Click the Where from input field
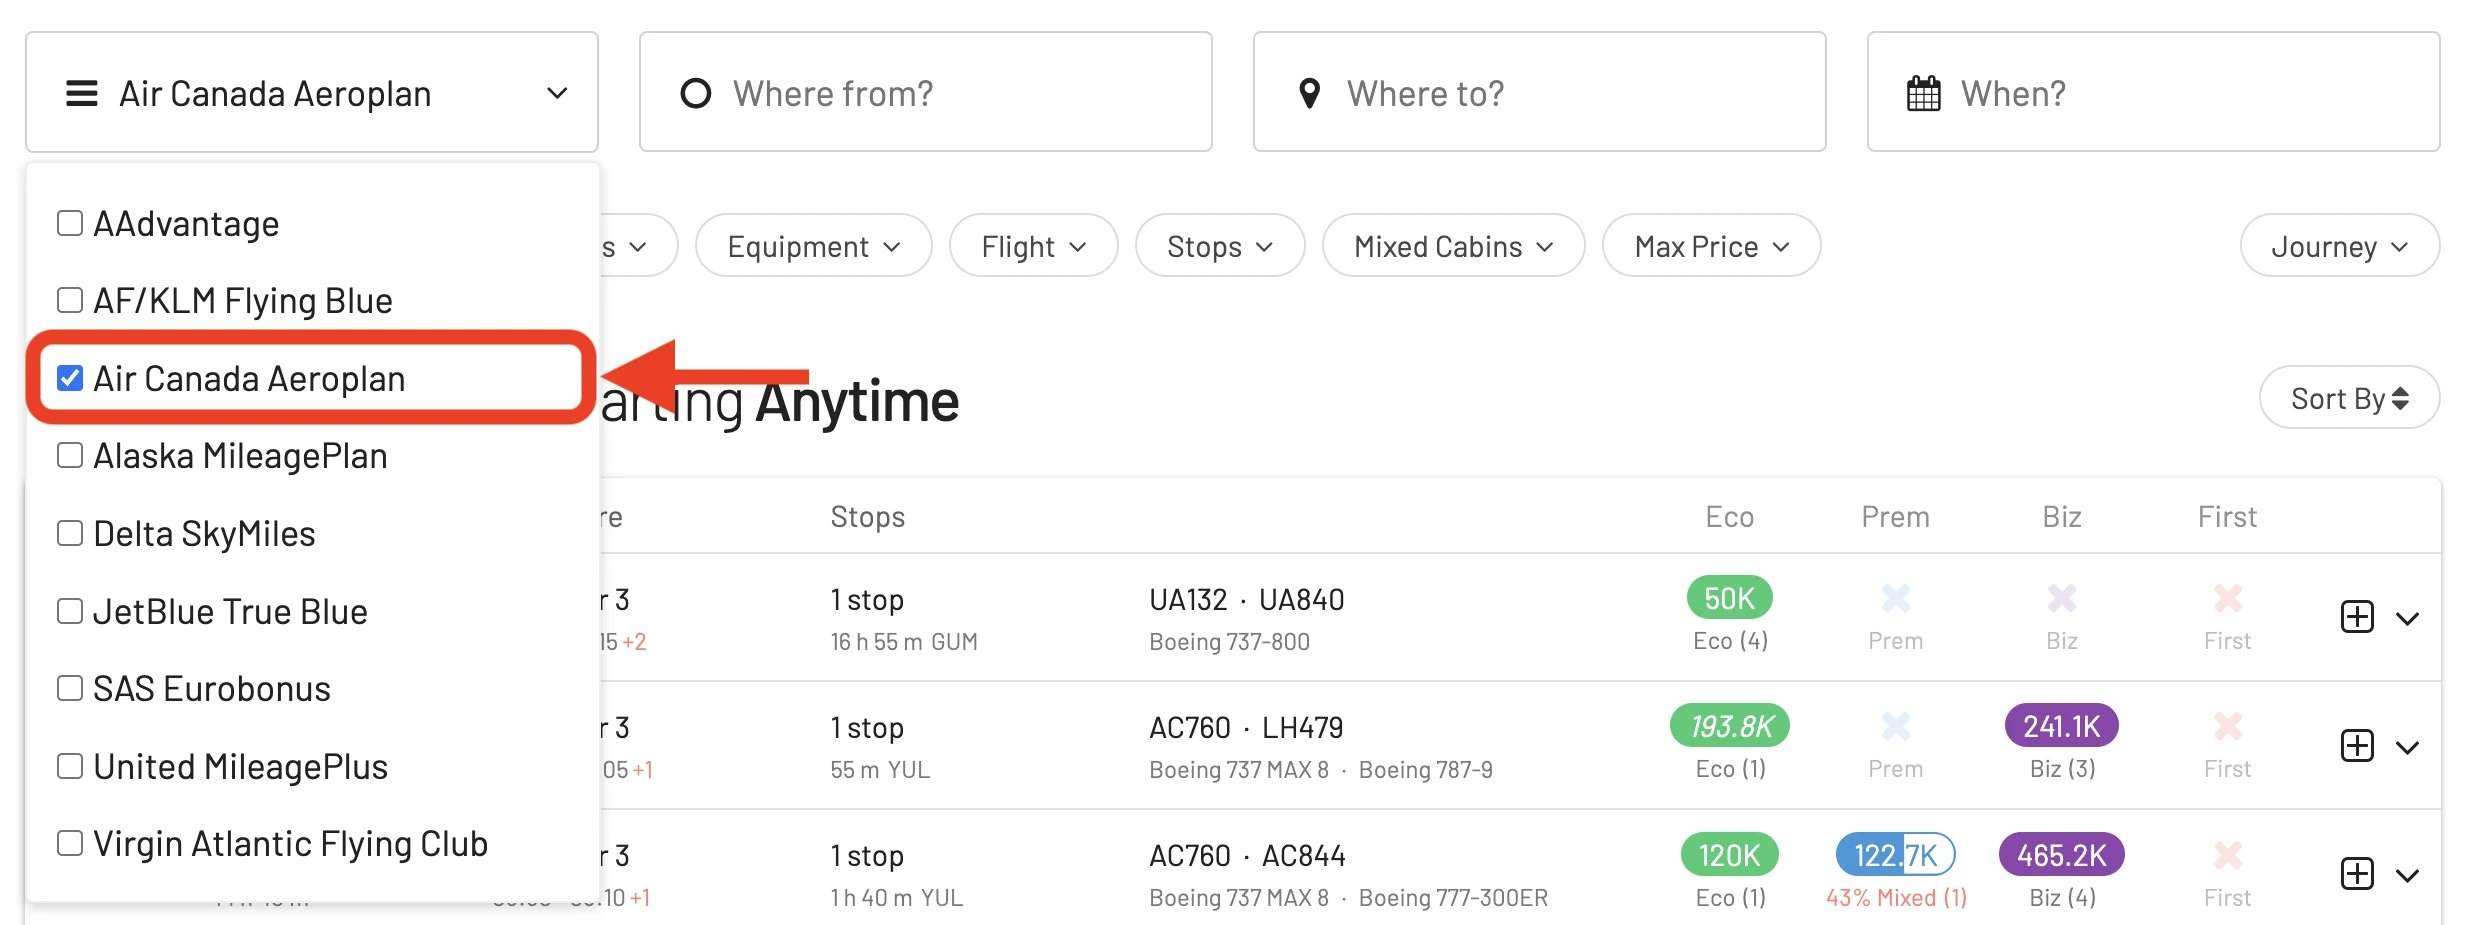The height and width of the screenshot is (925, 2465). tap(926, 92)
